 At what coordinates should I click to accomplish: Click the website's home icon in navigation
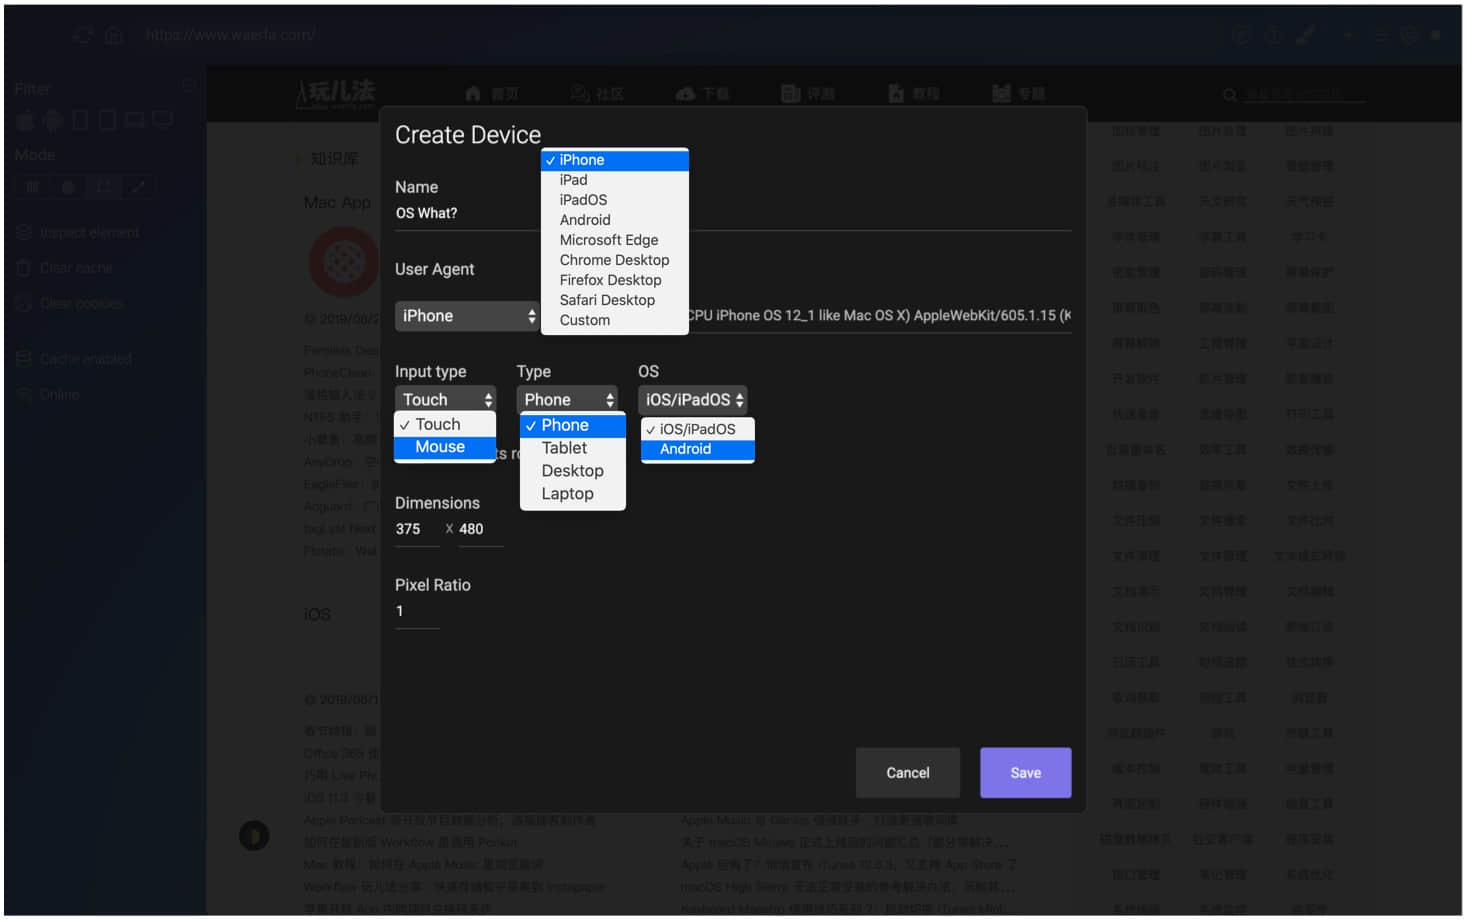coord(474,94)
